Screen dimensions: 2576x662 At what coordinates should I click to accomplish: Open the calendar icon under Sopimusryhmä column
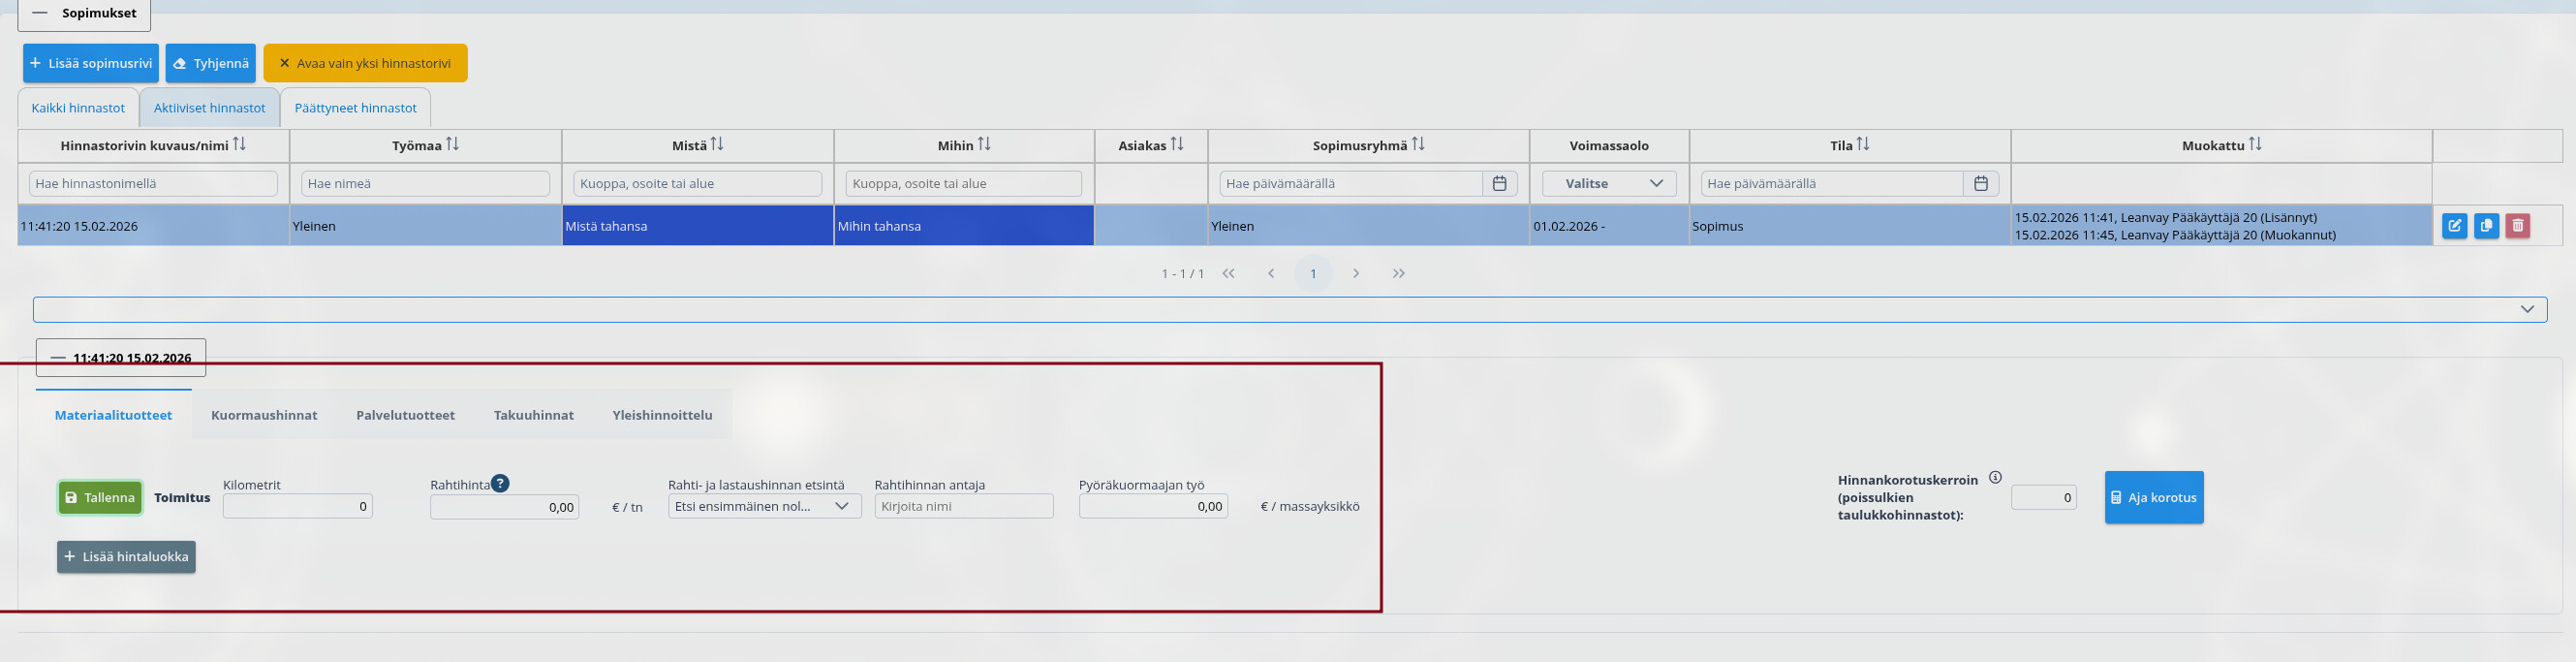pyautogui.click(x=1499, y=184)
